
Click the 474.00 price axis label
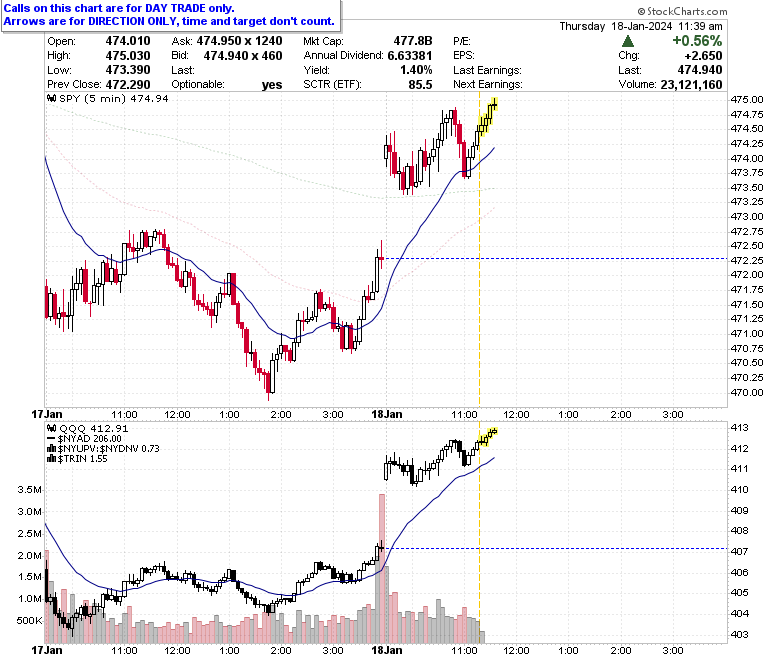pyautogui.click(x=747, y=159)
